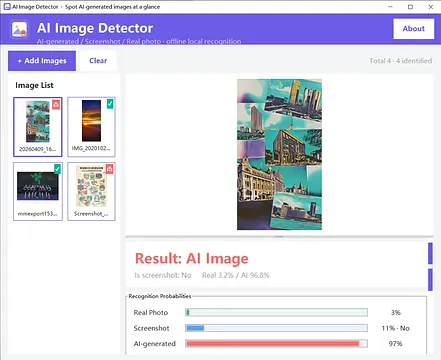Click the red AI badge on the 20260409_16 thumbnail
The width and height of the screenshot is (441, 360).
56,105
